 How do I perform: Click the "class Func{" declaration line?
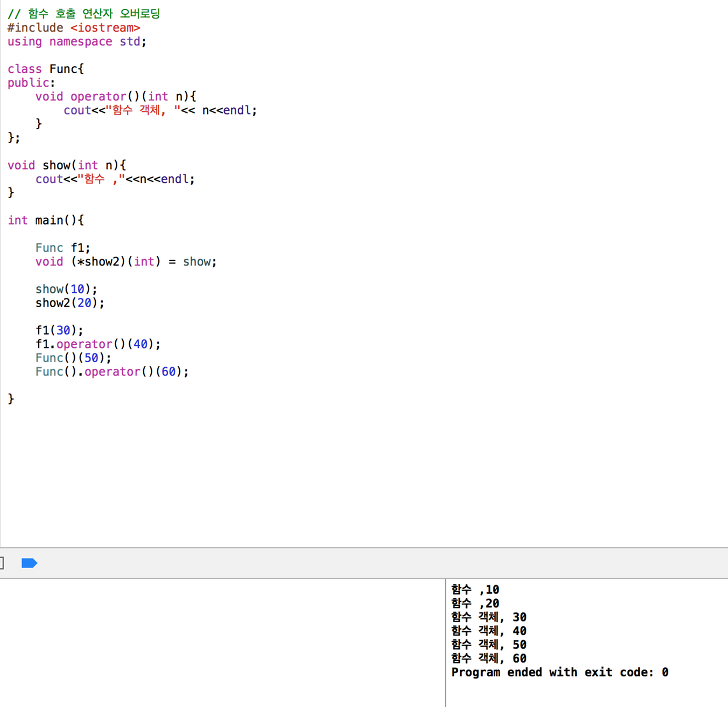(46, 69)
